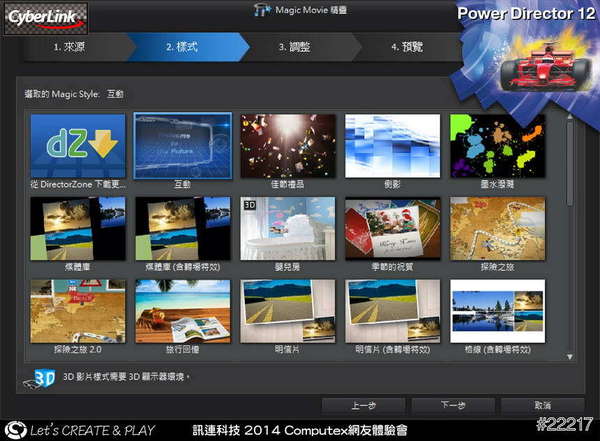This screenshot has height=441, width=600.
Task: Cancel the wizard with 取消
Action: tap(543, 405)
